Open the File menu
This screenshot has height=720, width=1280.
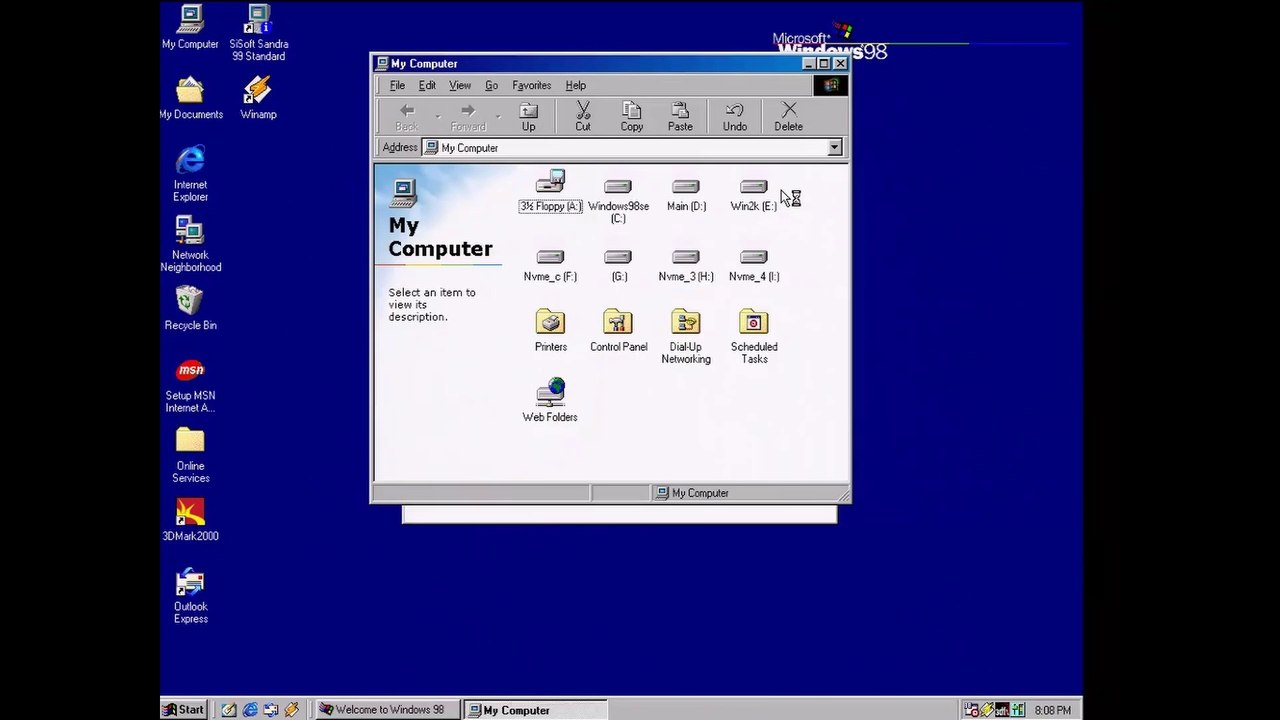pyautogui.click(x=397, y=85)
